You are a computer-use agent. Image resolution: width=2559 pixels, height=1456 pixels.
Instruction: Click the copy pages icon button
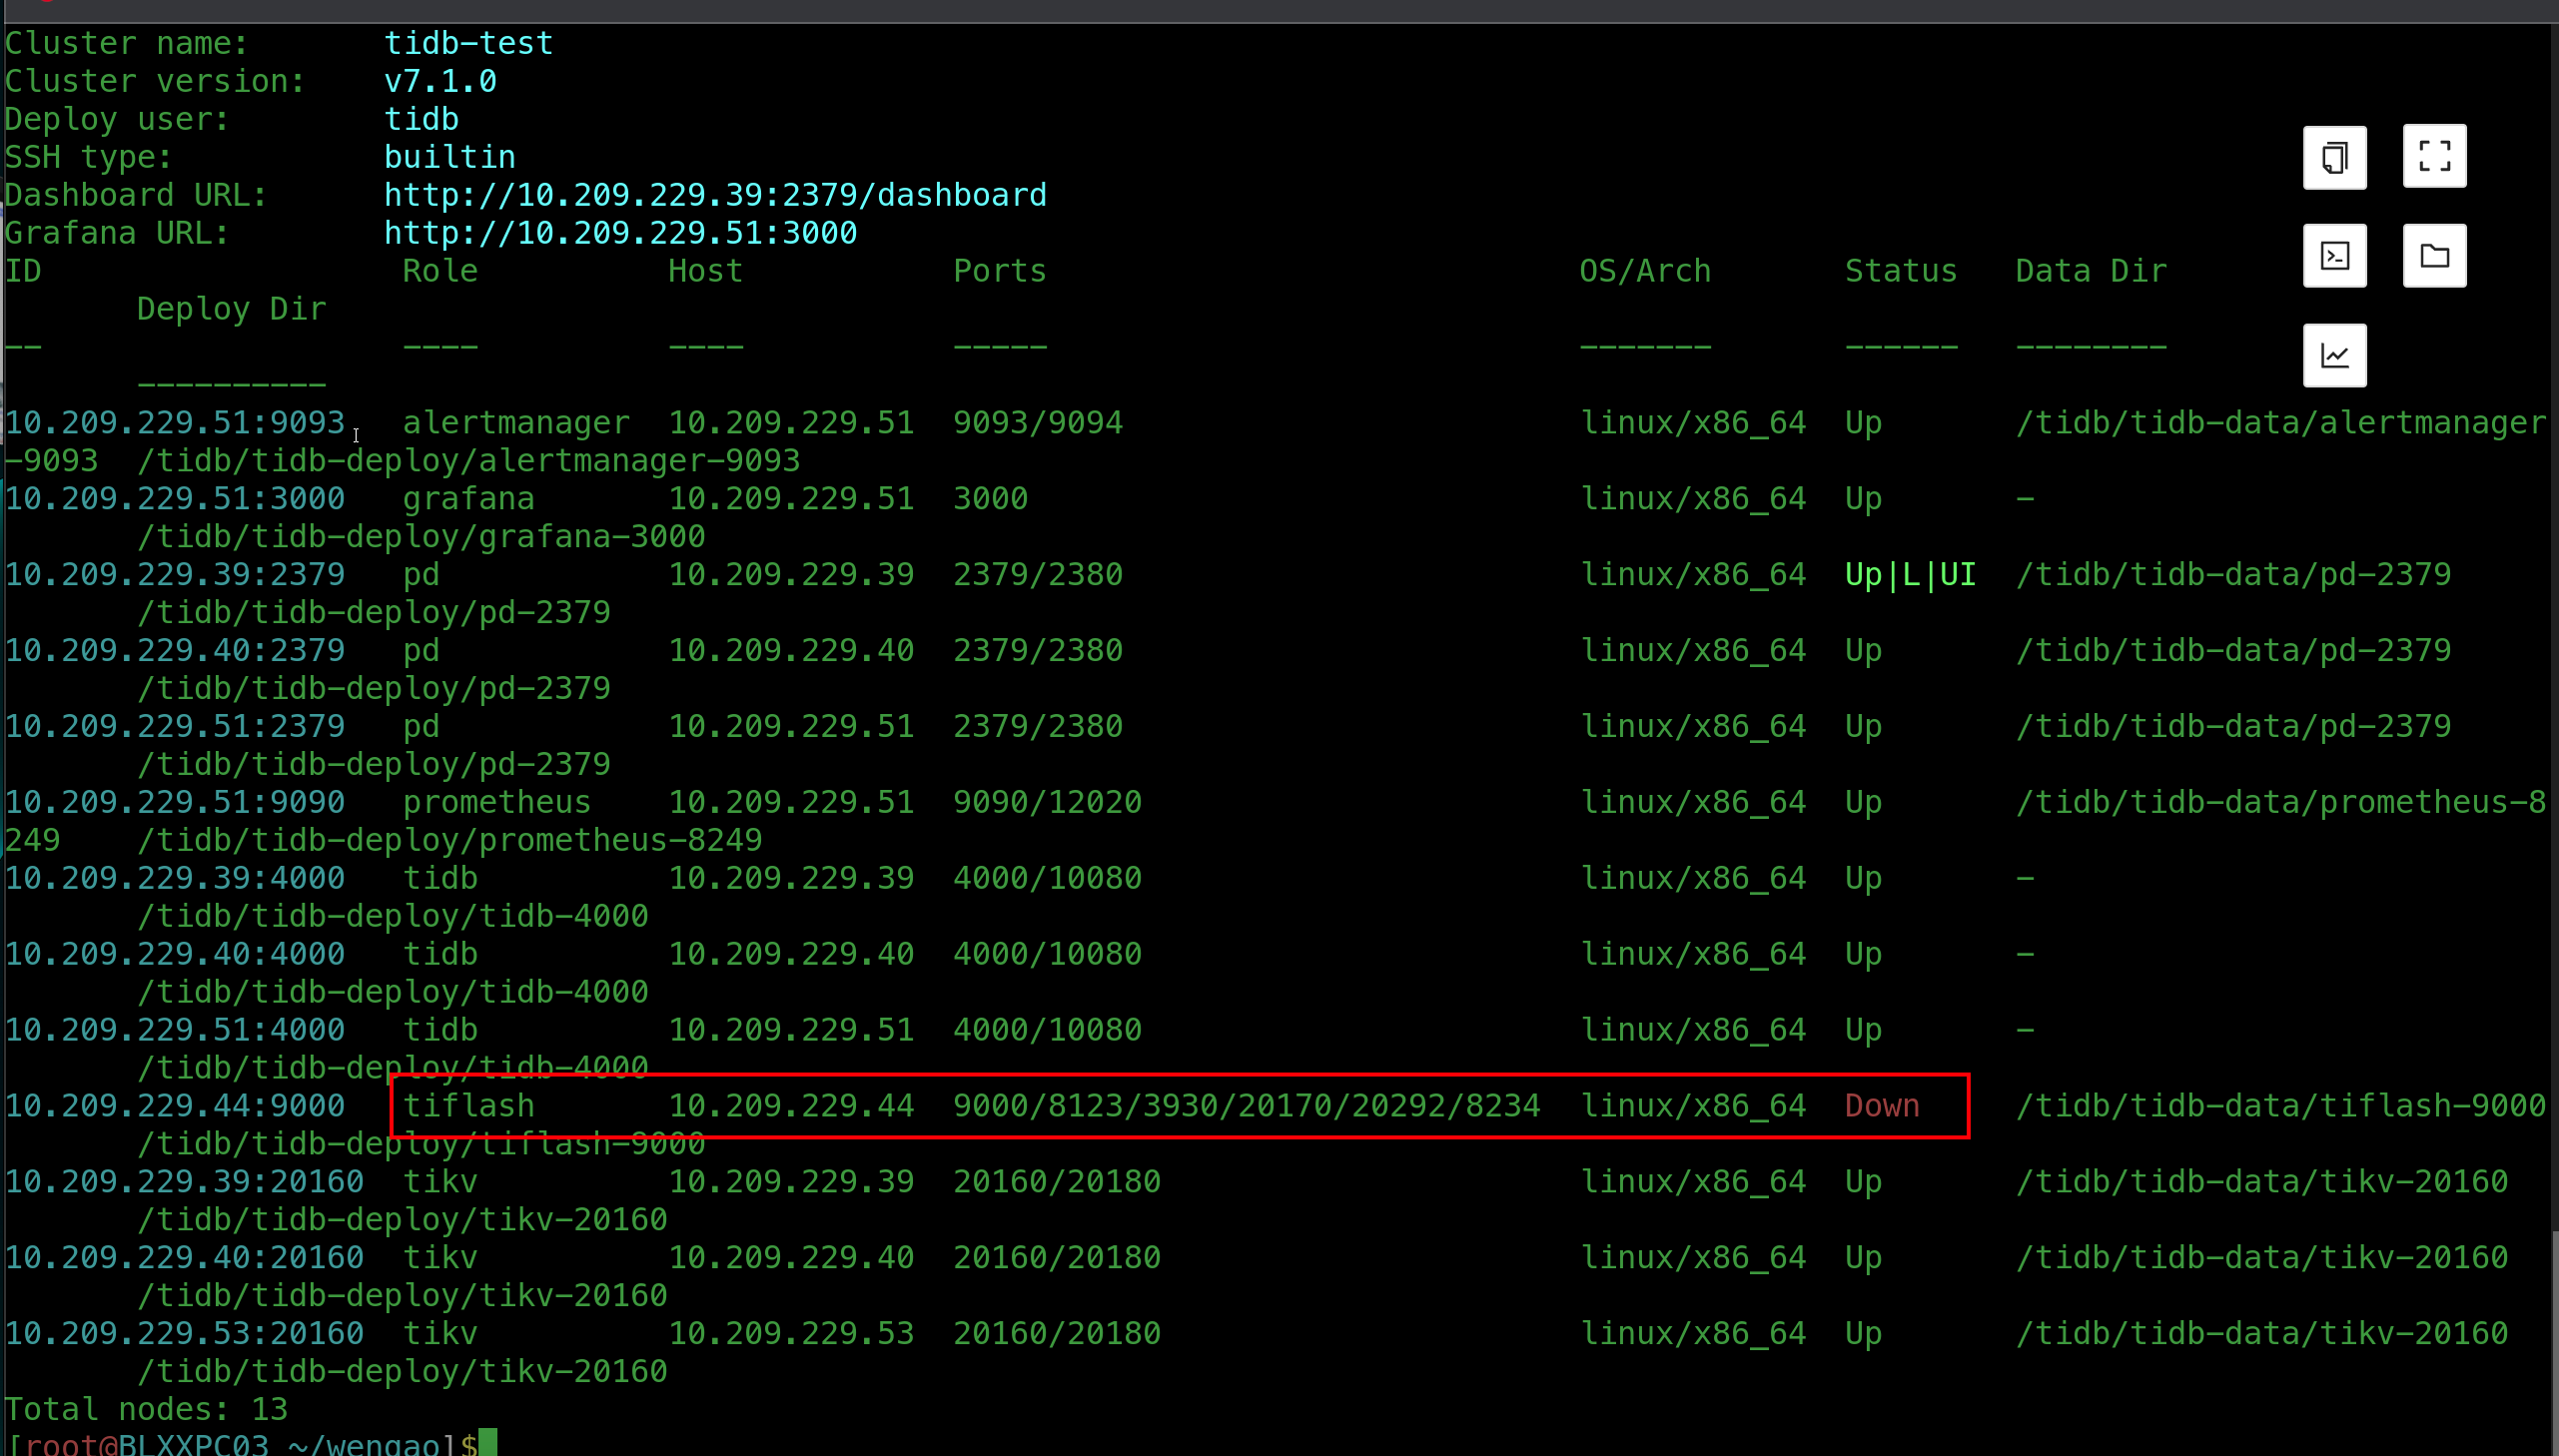tap(2334, 157)
